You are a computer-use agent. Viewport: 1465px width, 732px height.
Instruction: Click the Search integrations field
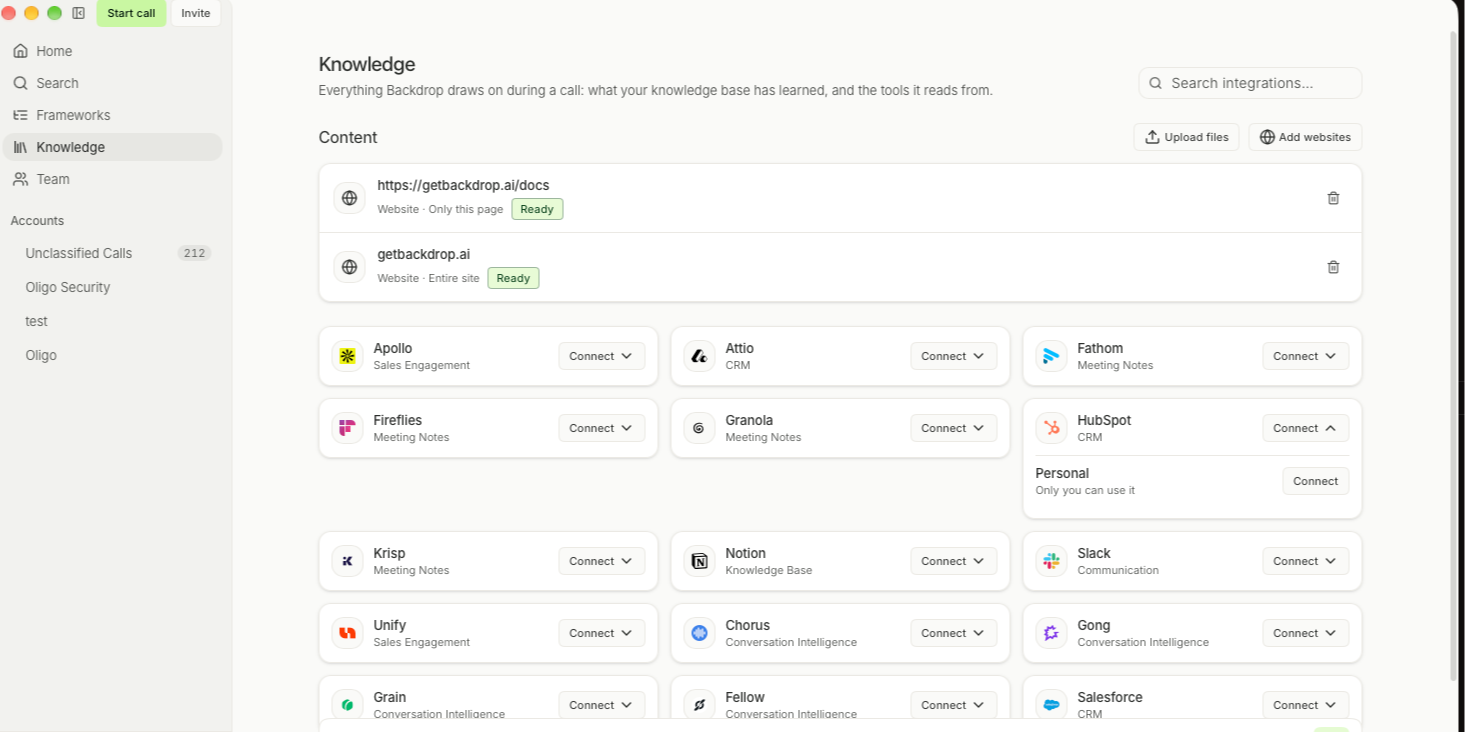click(1250, 83)
